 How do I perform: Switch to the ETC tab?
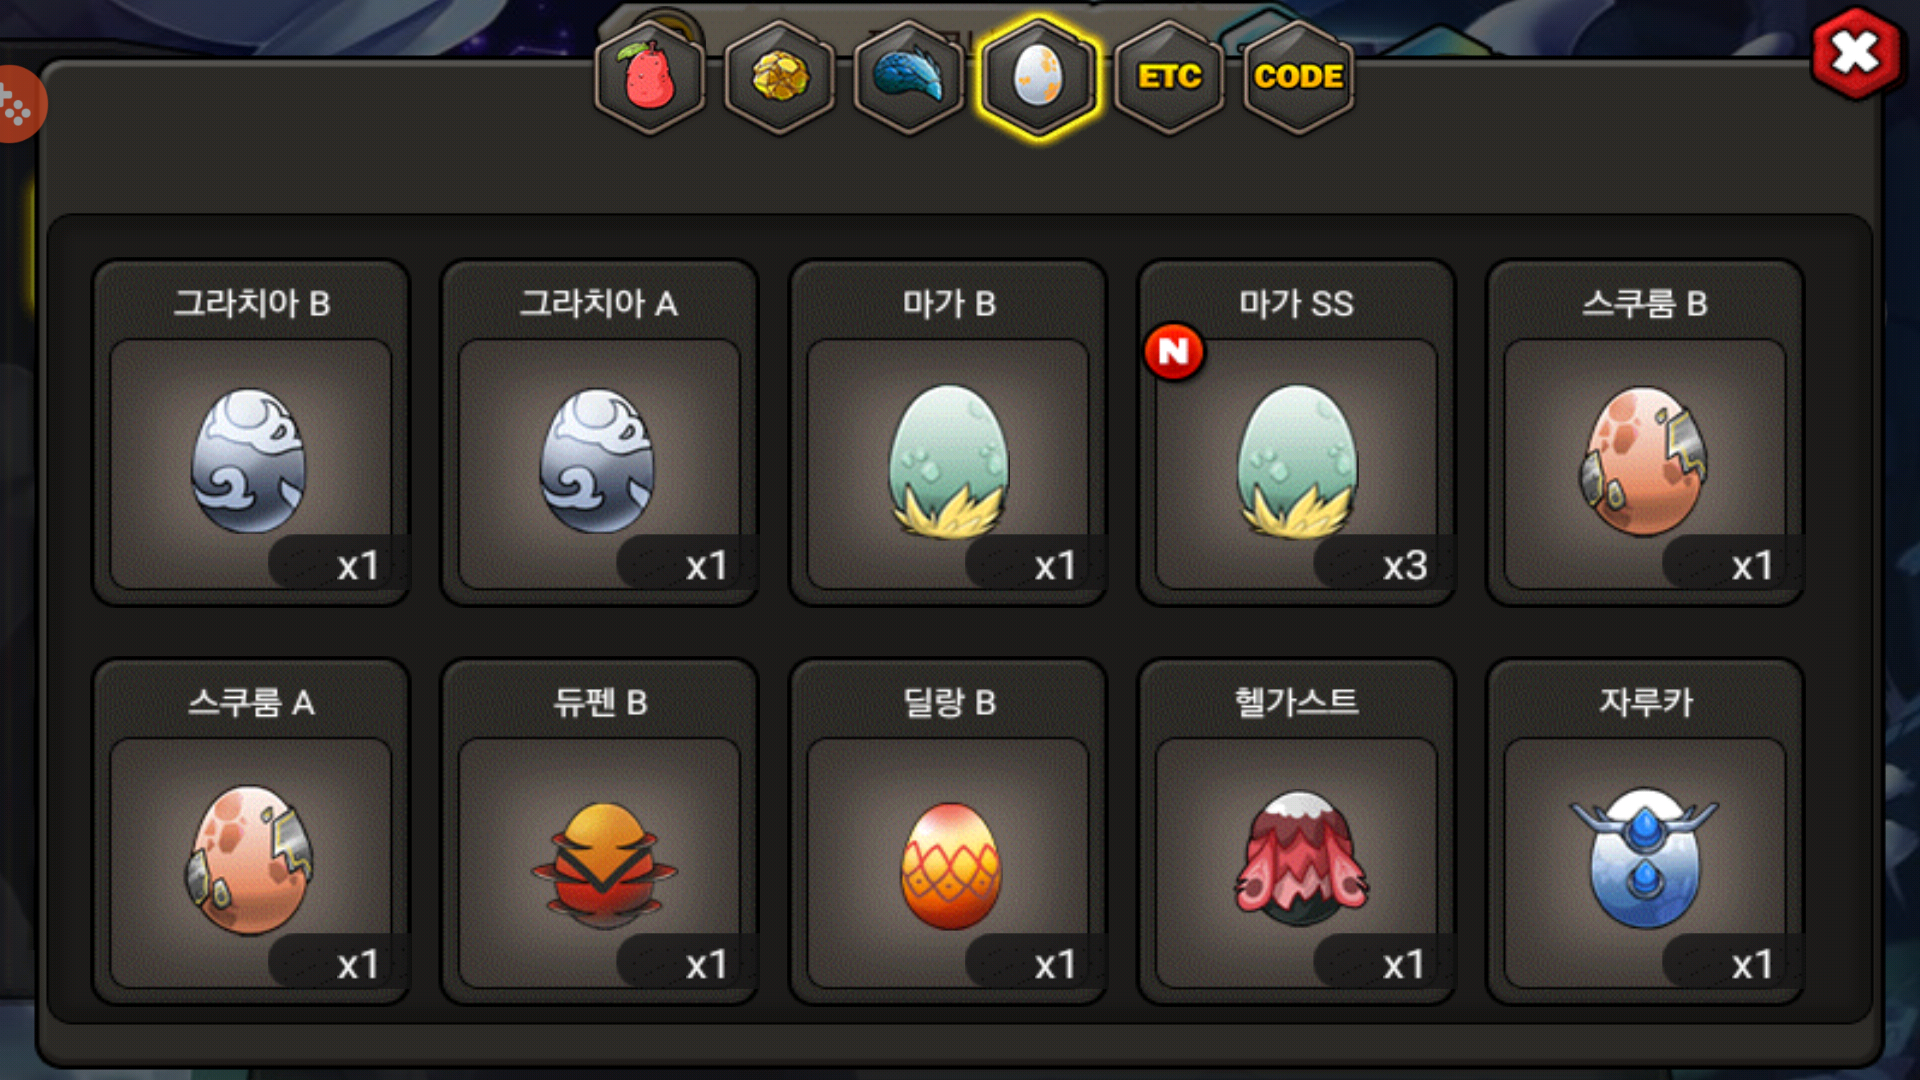(1169, 77)
